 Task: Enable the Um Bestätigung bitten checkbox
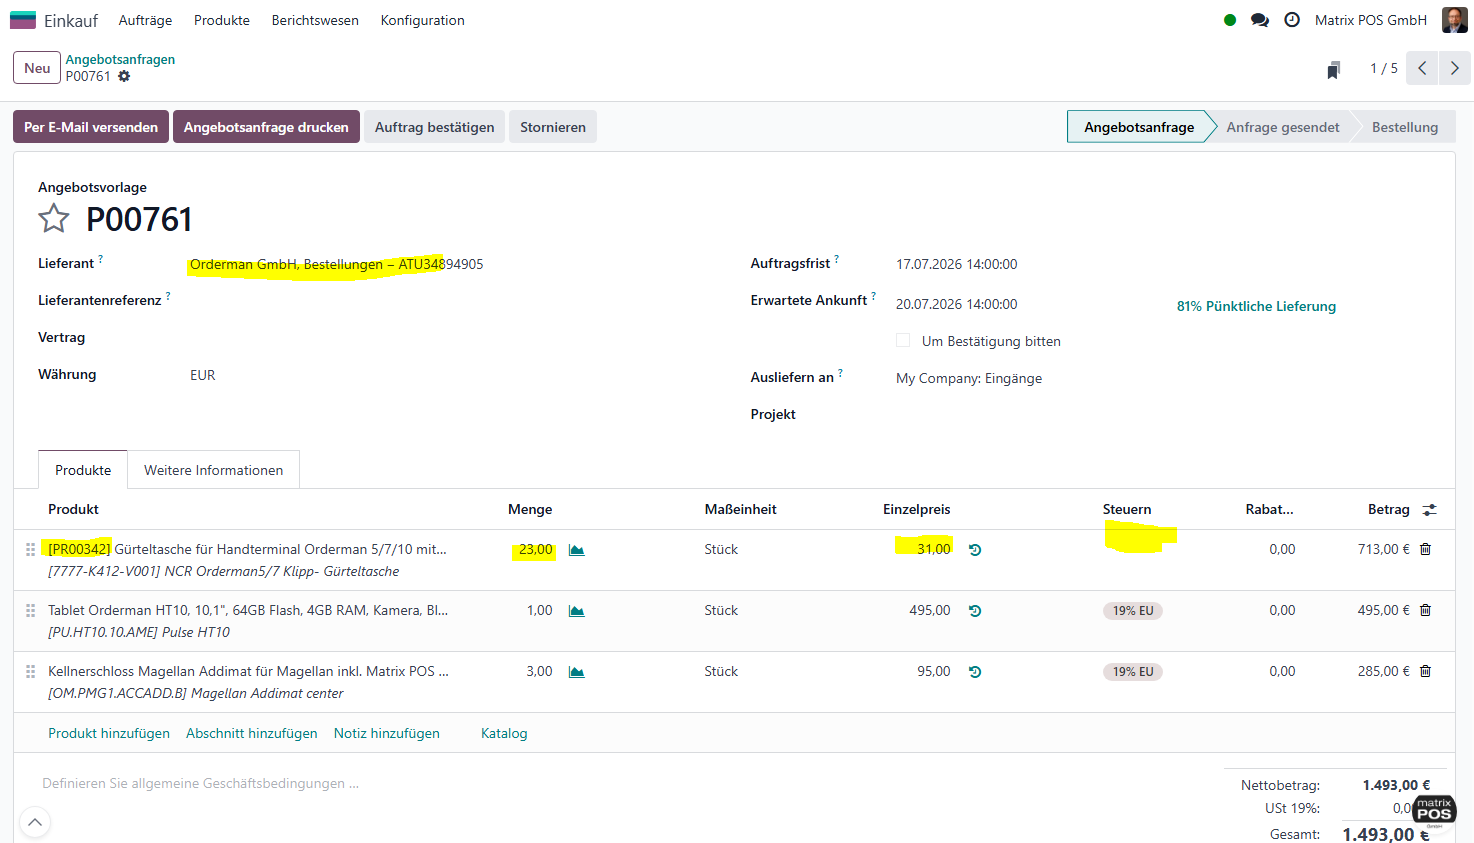903,341
